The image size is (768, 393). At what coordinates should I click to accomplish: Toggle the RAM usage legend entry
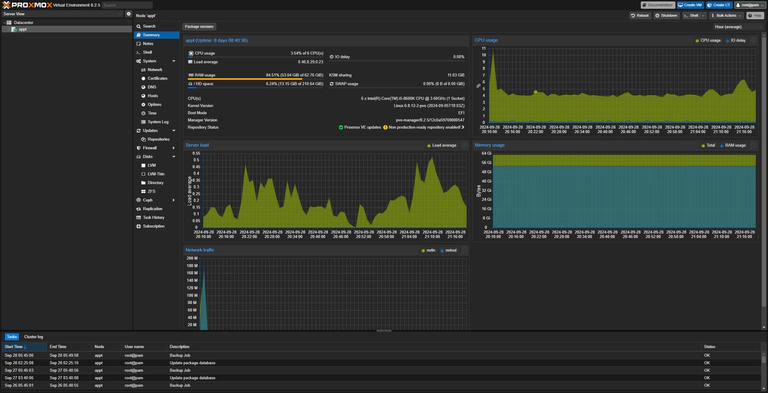pyautogui.click(x=733, y=146)
